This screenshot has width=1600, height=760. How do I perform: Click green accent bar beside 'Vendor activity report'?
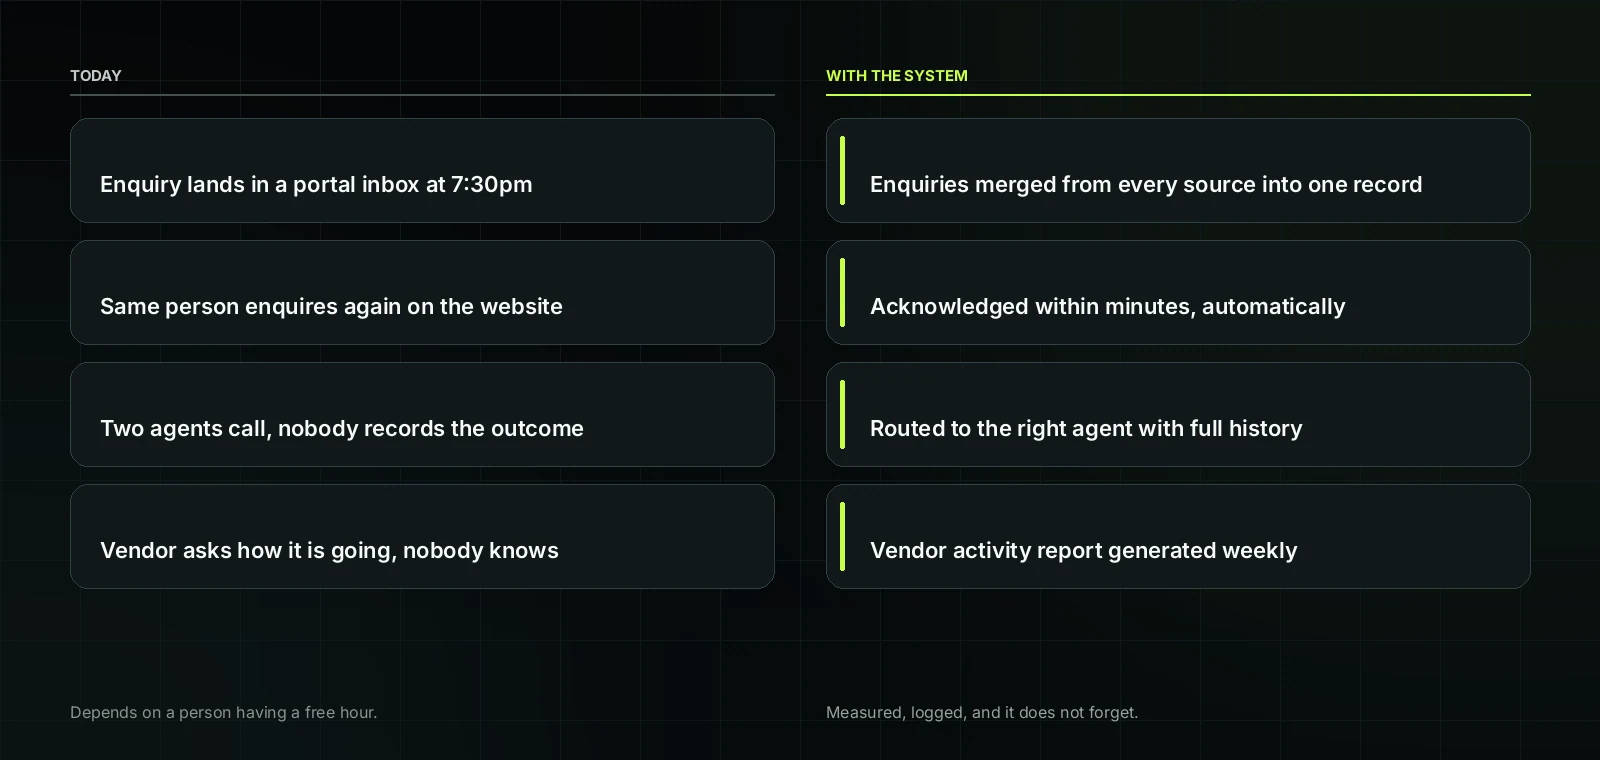(843, 537)
